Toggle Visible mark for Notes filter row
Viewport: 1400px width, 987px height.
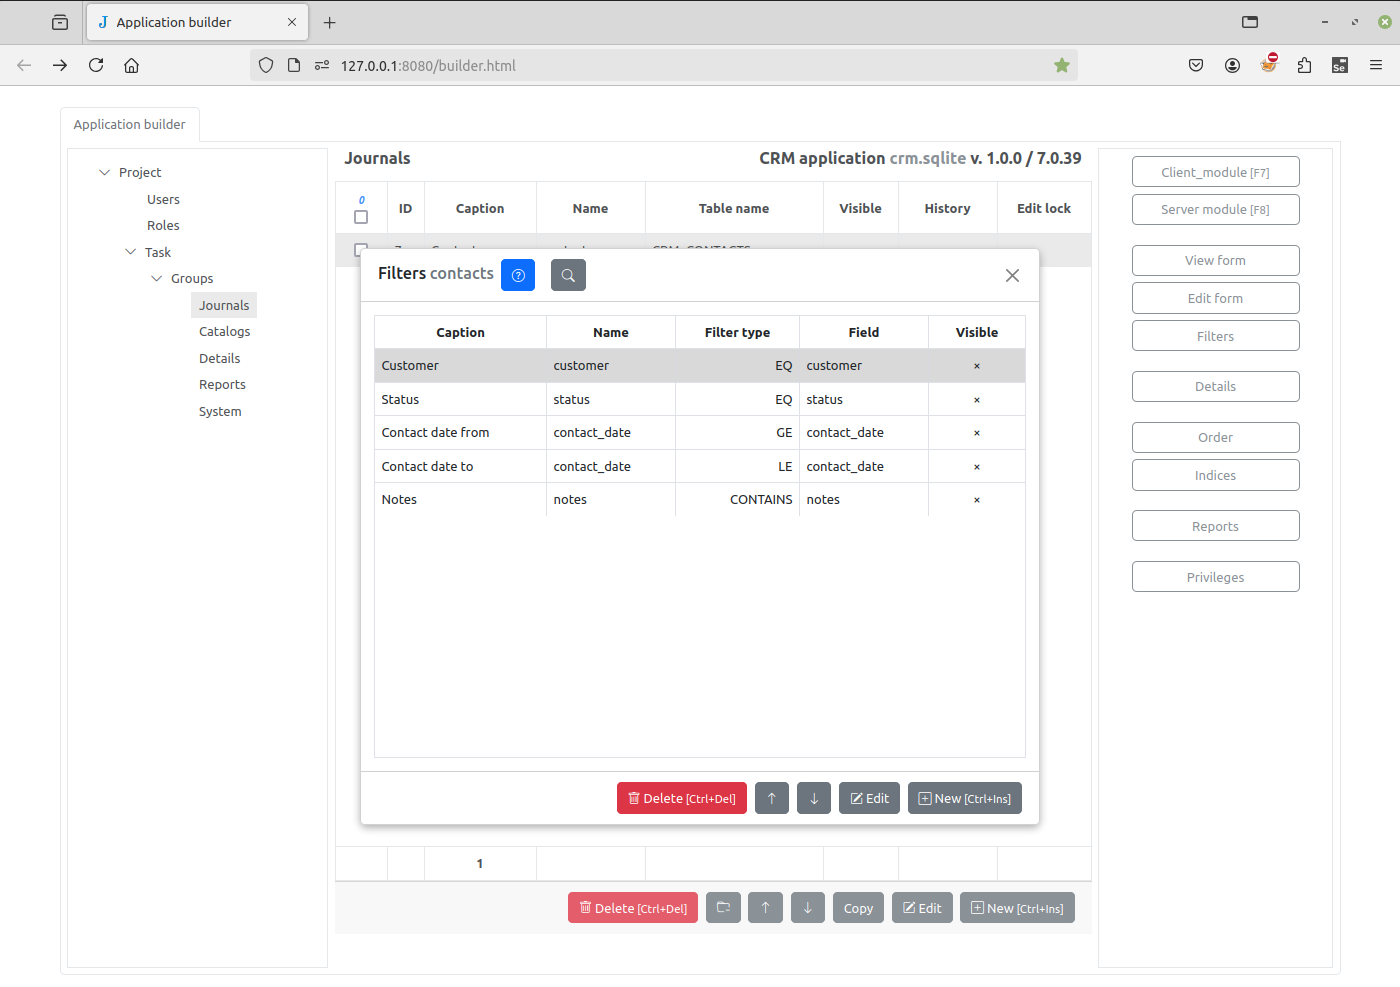click(977, 500)
